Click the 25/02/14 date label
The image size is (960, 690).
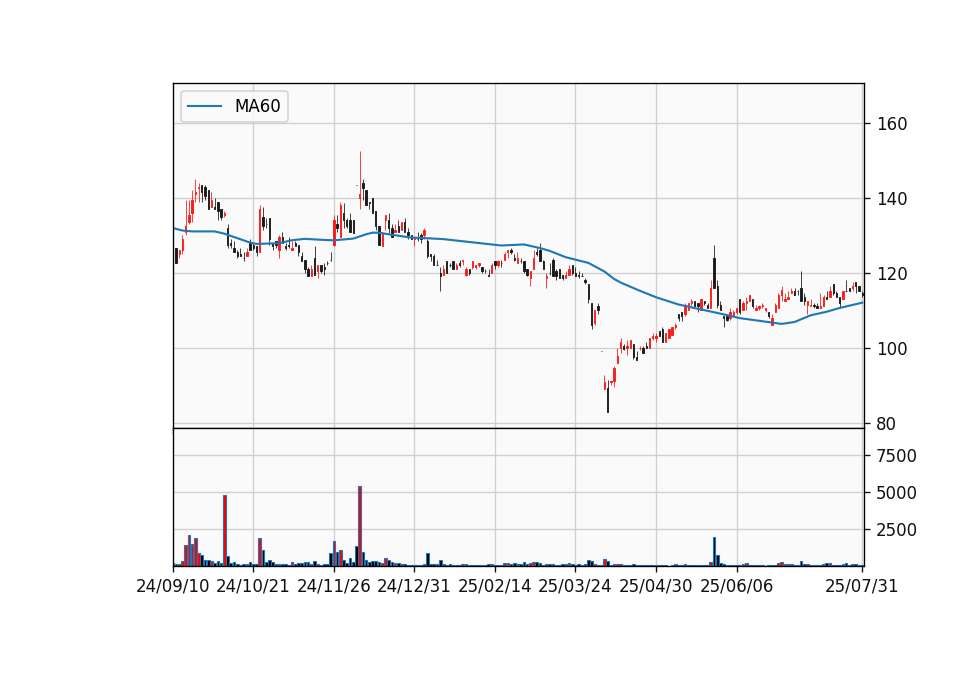tap(495, 586)
